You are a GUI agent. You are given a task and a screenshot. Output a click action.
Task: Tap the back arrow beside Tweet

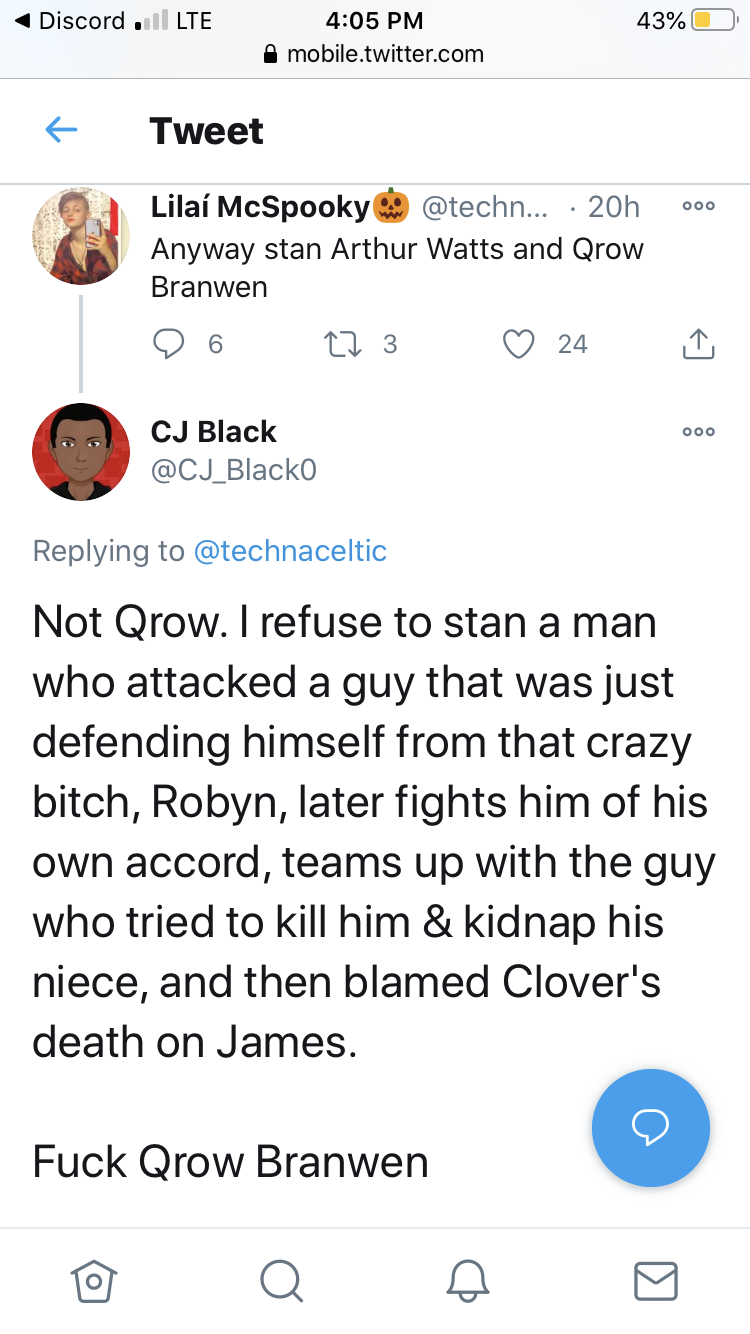point(62,130)
